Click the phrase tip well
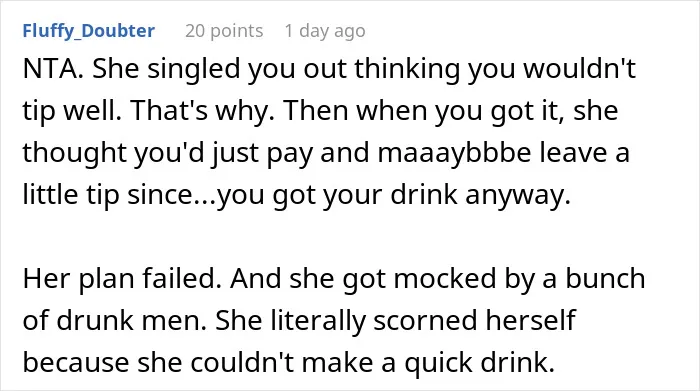 point(72,111)
